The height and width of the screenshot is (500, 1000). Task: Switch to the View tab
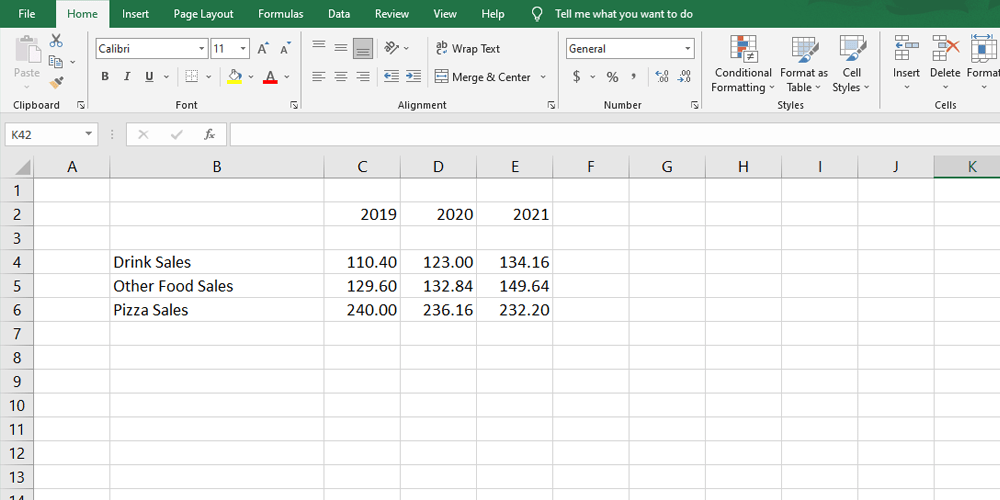(x=445, y=14)
